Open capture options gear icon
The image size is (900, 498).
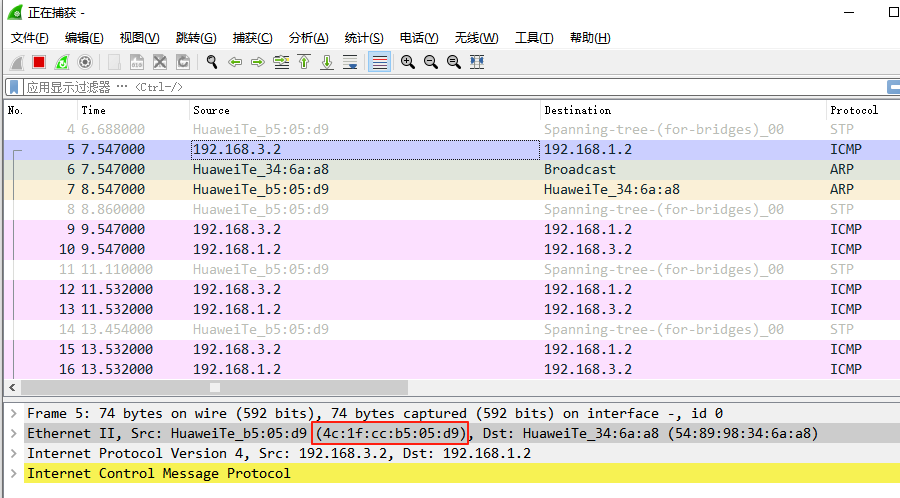pyautogui.click(x=85, y=62)
